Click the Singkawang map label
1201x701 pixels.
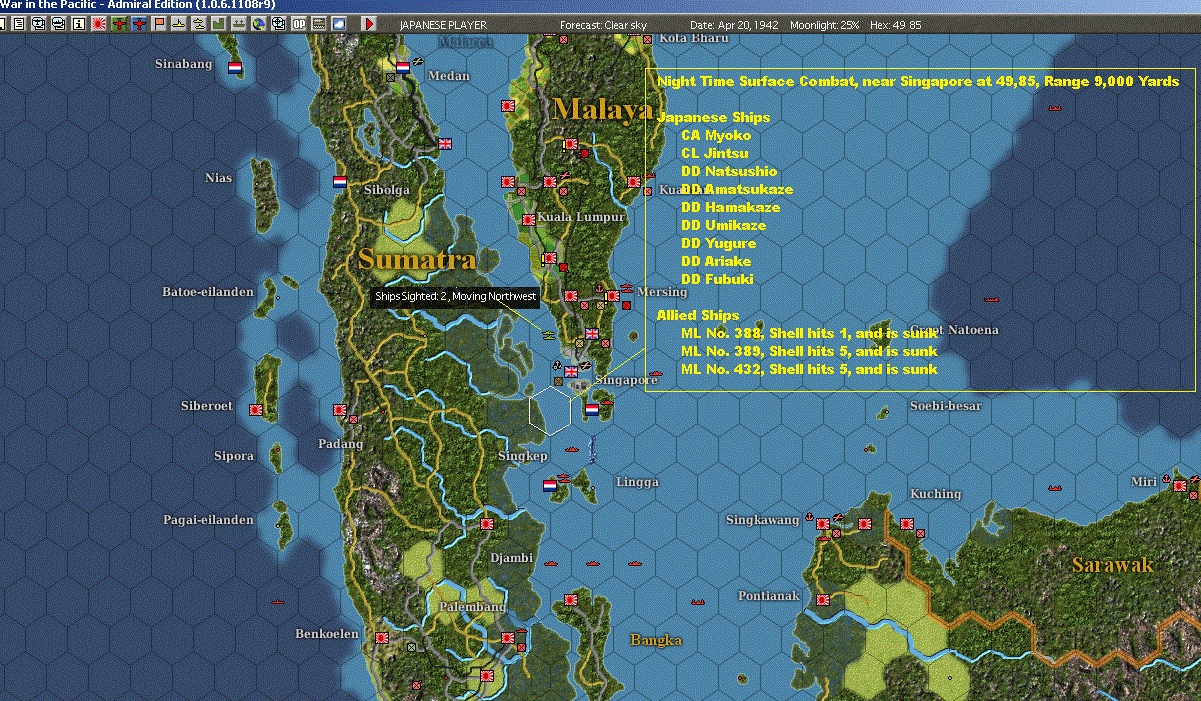point(763,520)
